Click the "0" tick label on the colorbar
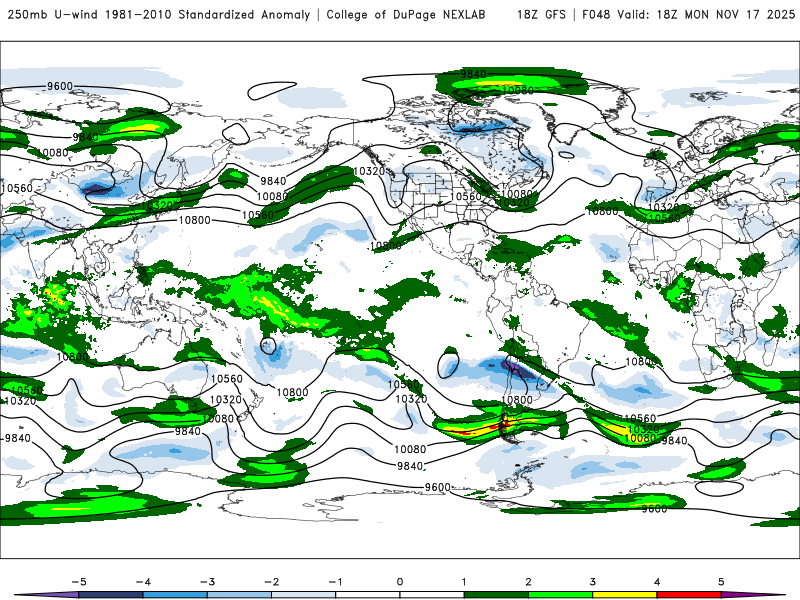Viewport: 800px width, 600px height. click(x=400, y=582)
